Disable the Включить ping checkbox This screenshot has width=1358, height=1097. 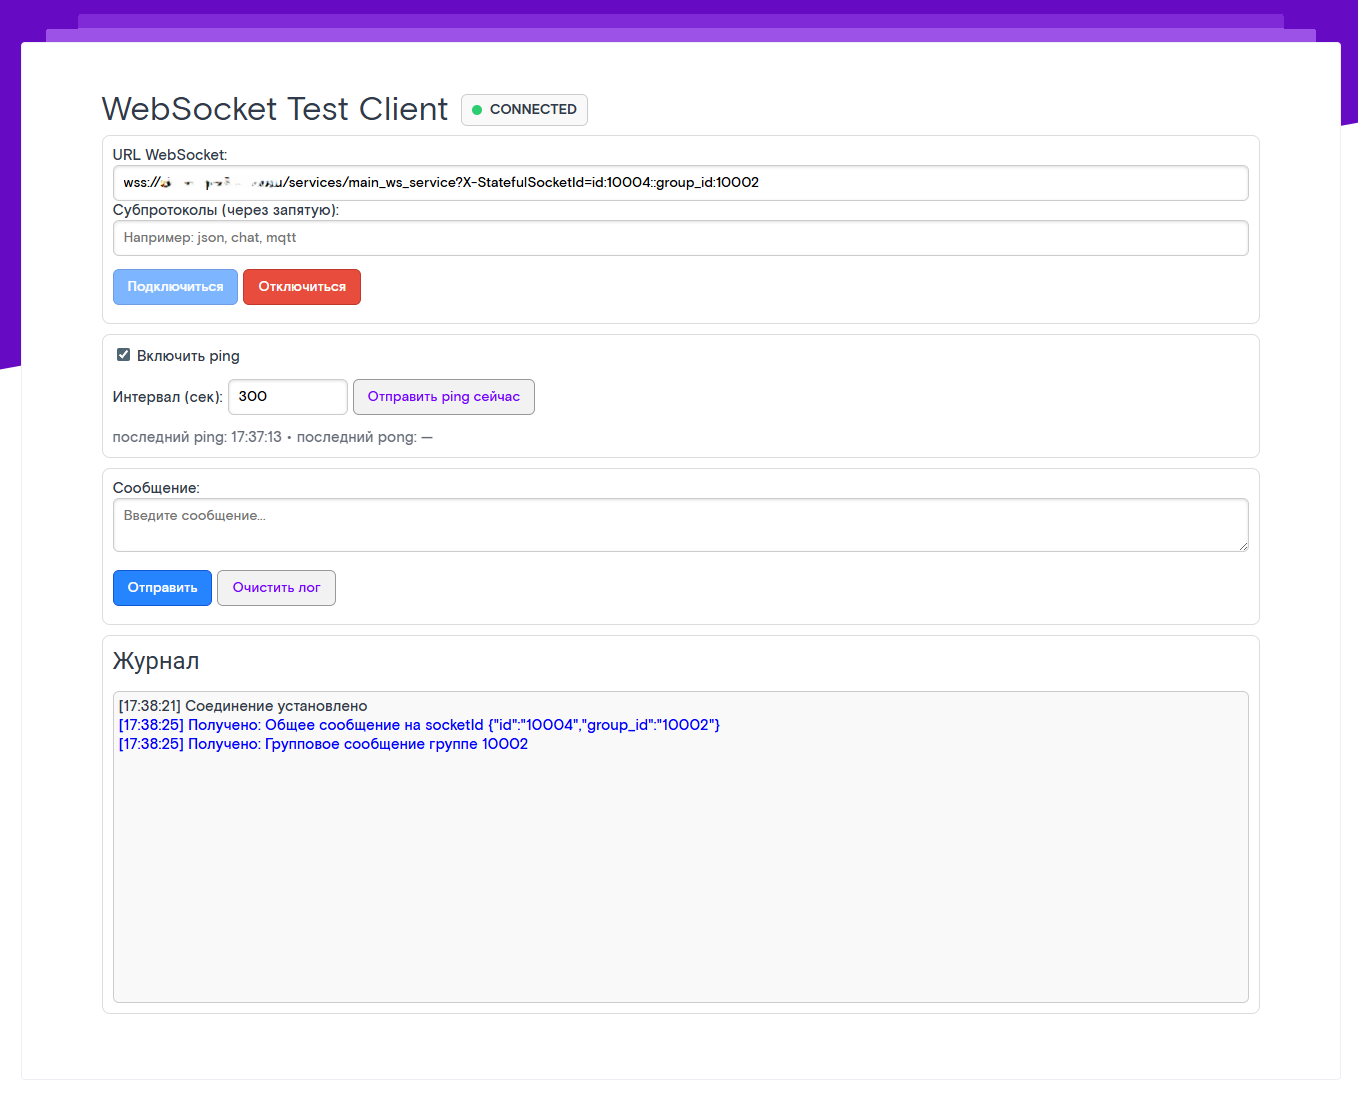coord(124,355)
